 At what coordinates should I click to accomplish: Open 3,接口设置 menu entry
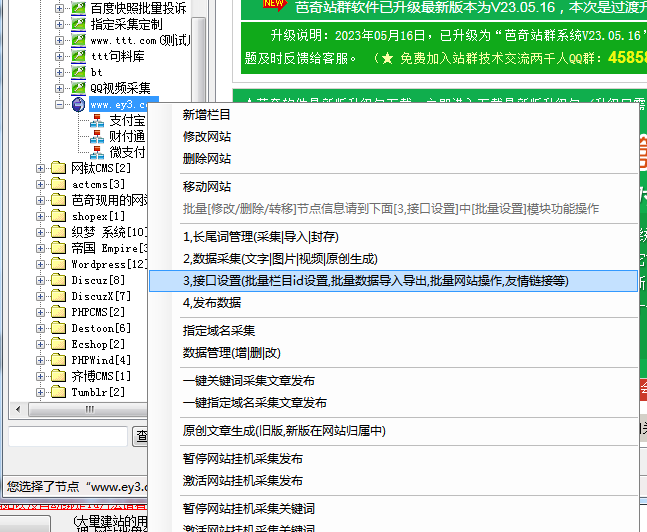coord(393,281)
